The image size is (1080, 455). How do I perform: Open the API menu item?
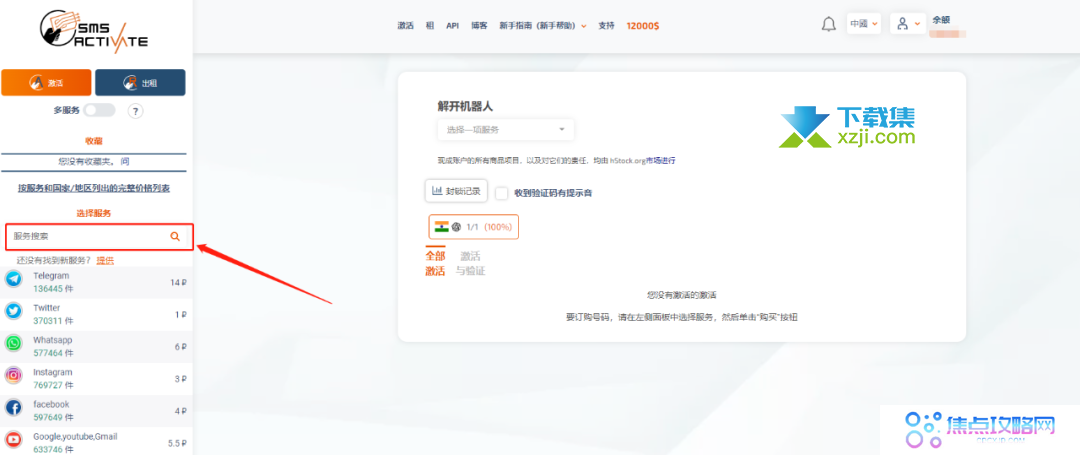click(453, 25)
